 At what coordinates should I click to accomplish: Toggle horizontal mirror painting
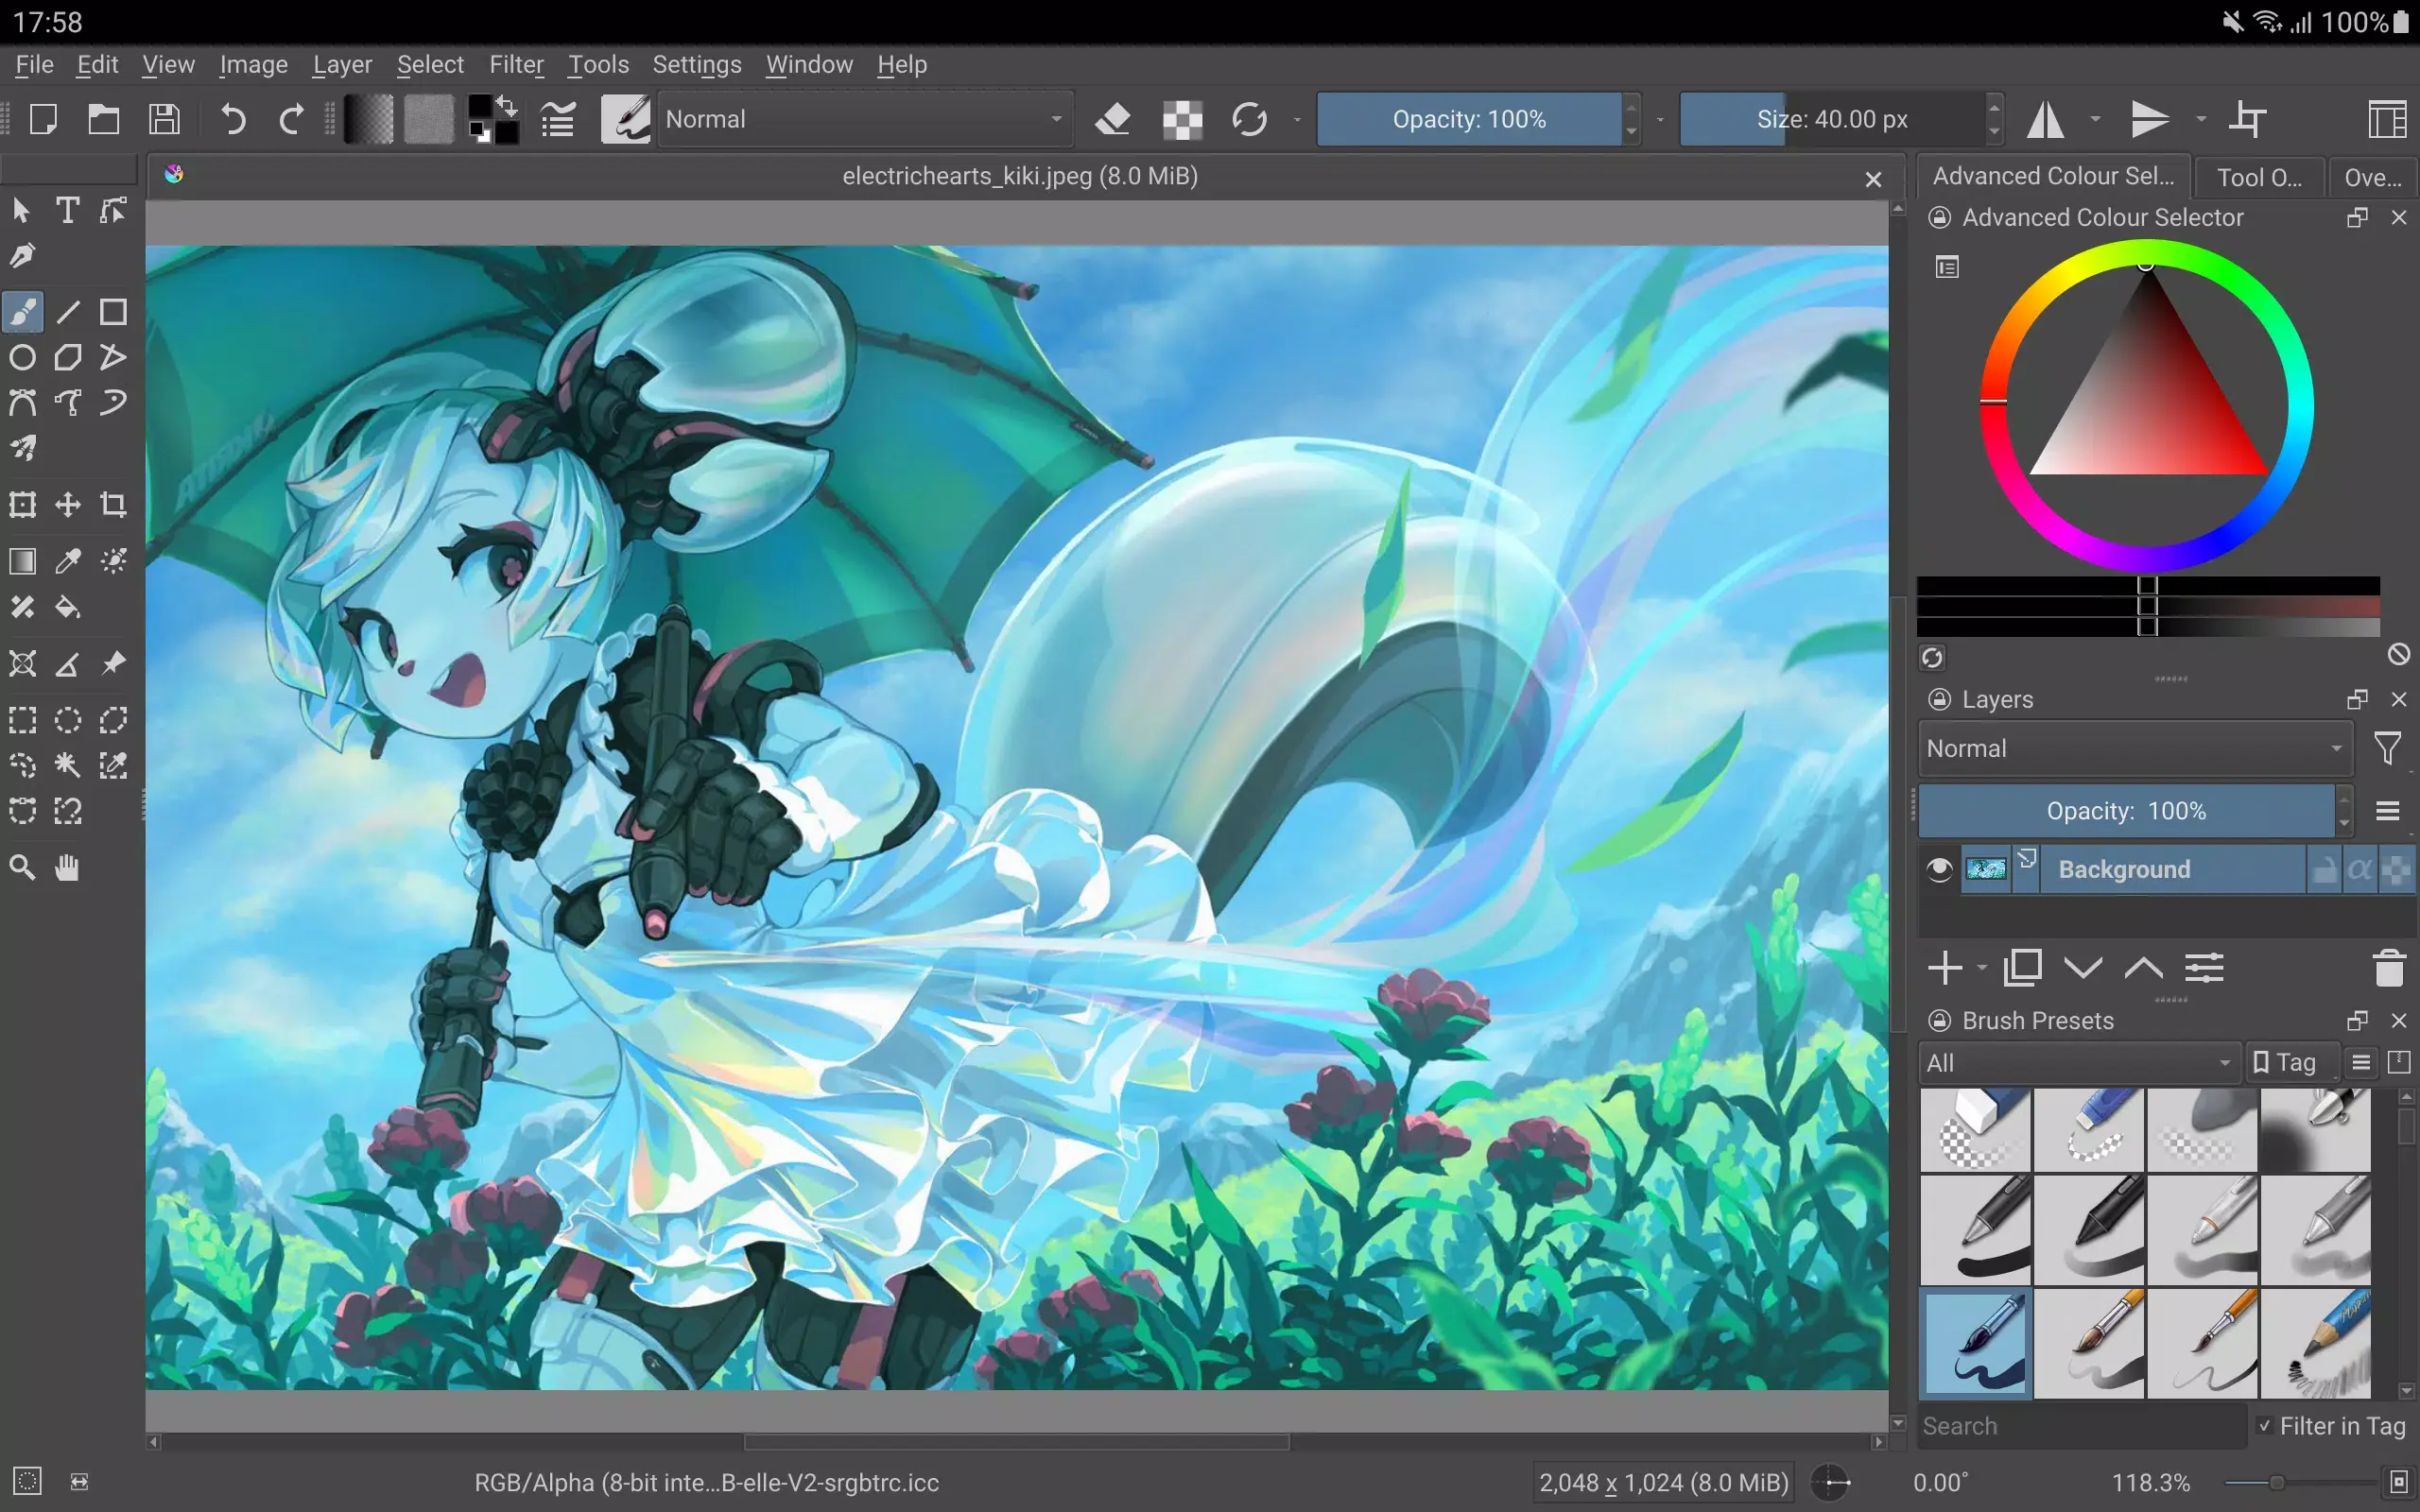tap(2046, 118)
